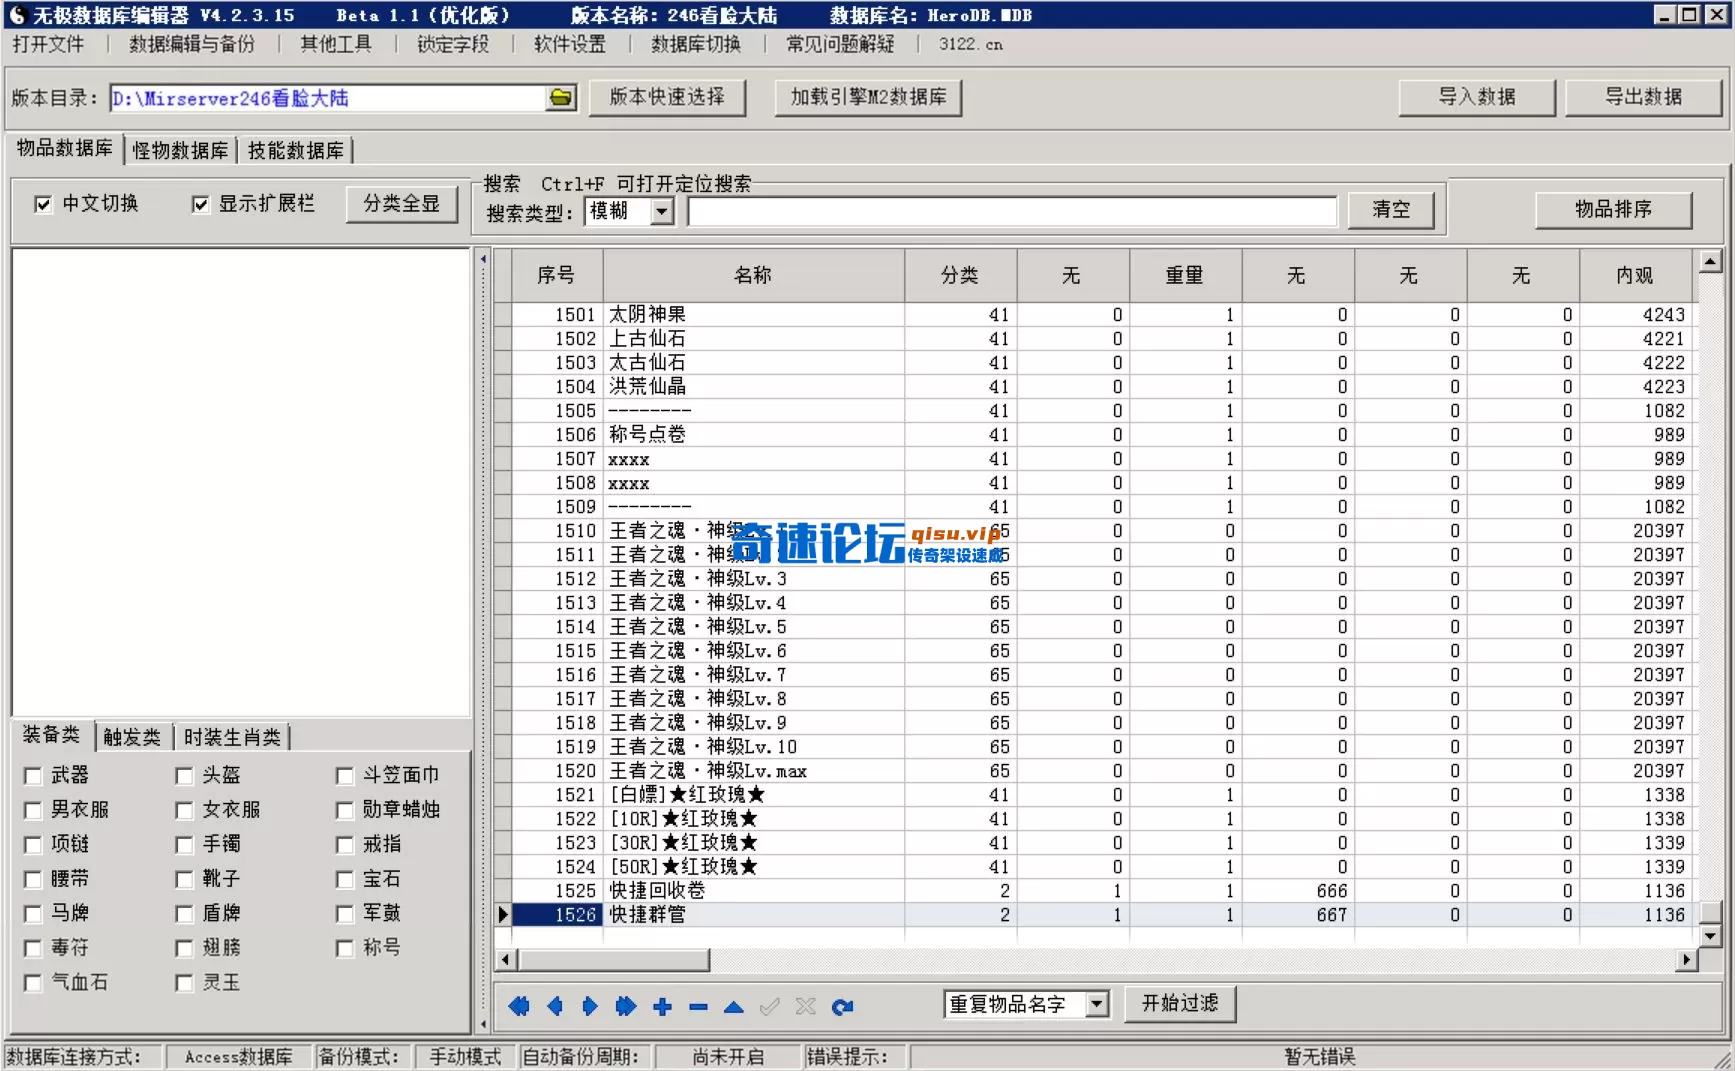Click the 导出数据 export button

(1643, 97)
